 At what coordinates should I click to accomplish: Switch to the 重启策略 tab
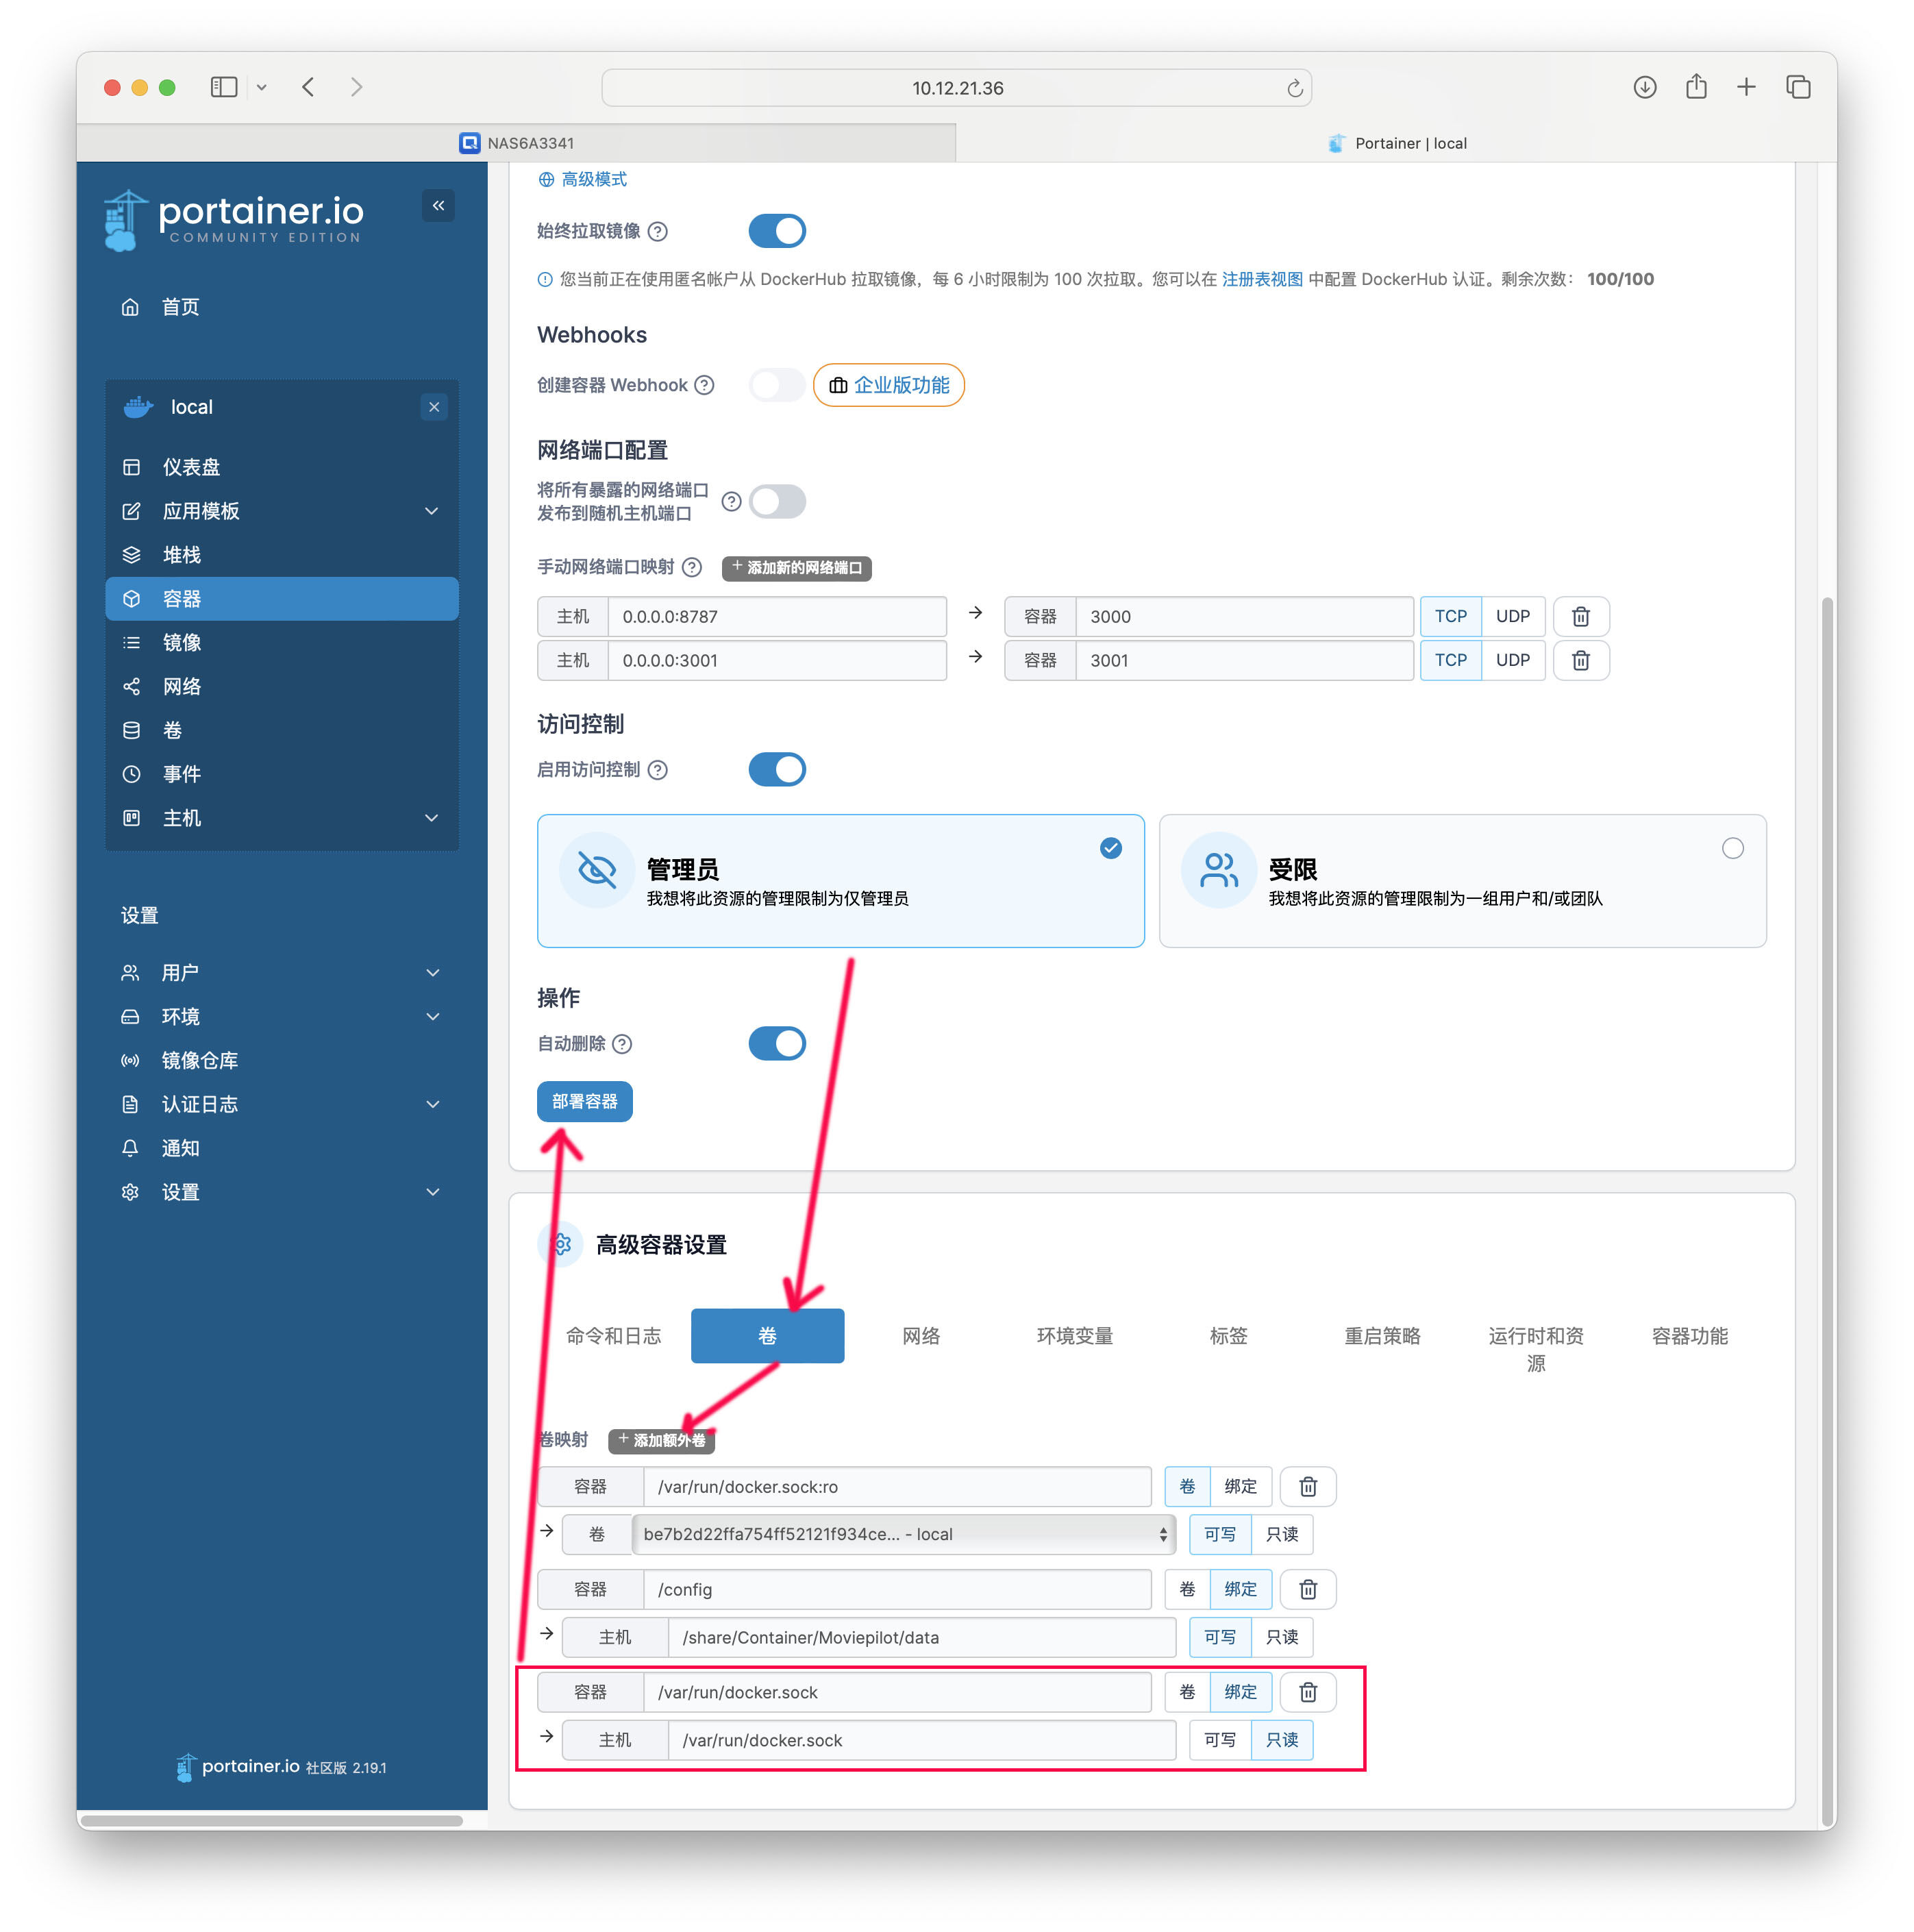pyautogui.click(x=1382, y=1336)
